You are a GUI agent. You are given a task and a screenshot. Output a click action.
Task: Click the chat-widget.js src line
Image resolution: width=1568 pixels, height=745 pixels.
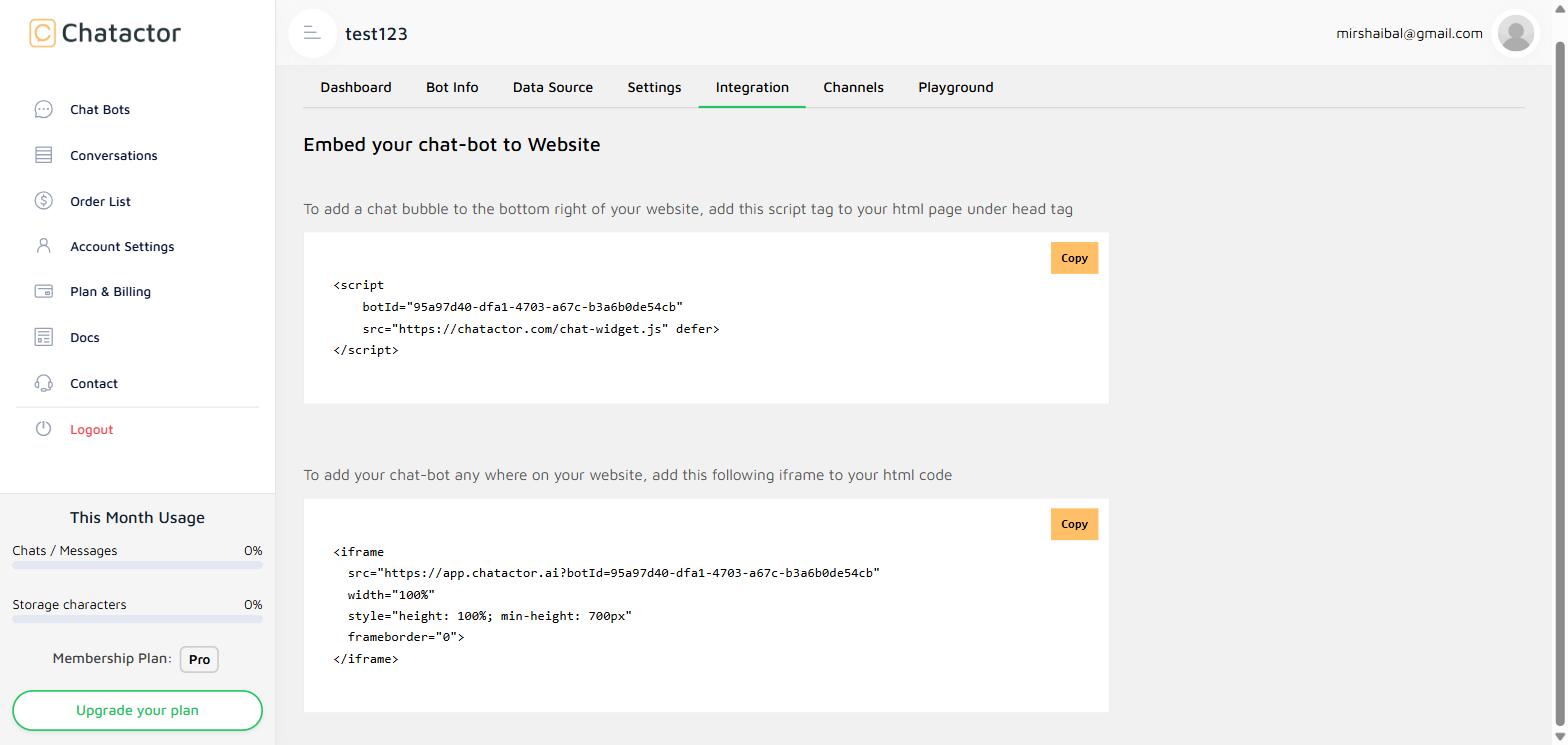541,329
